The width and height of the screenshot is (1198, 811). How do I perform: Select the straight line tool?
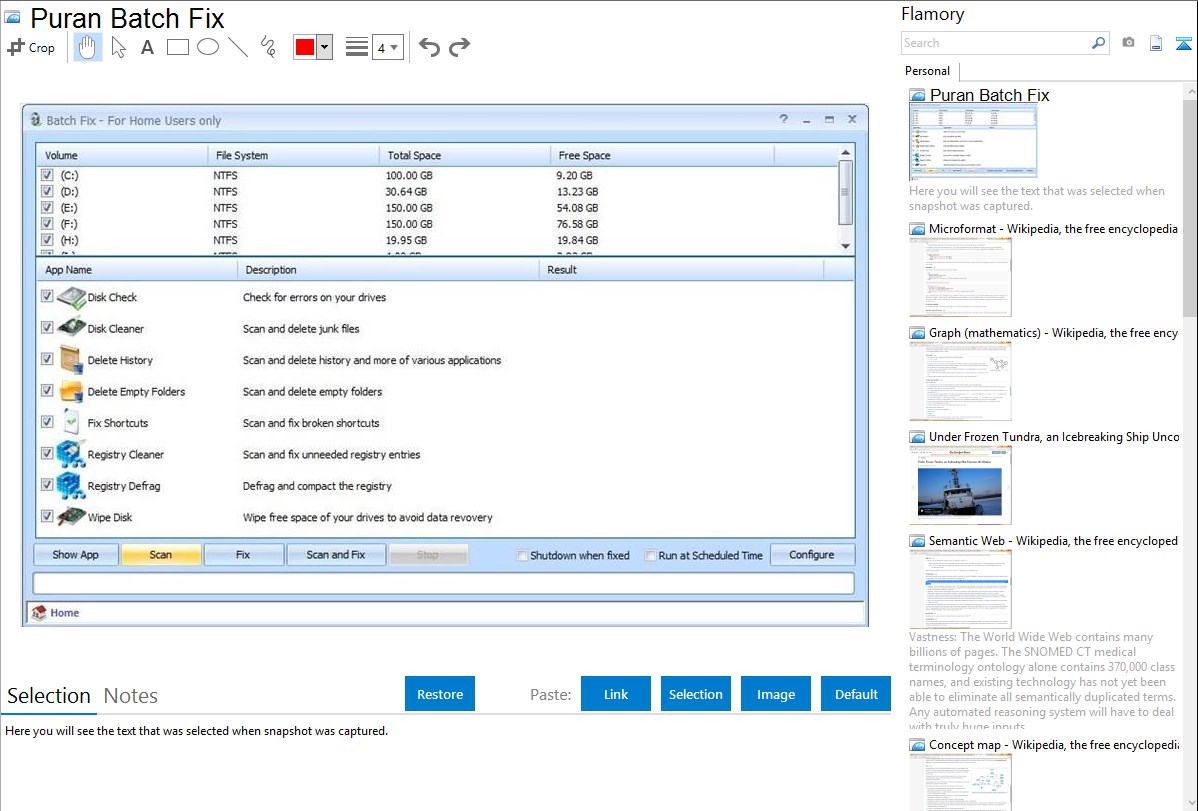pyautogui.click(x=238, y=47)
